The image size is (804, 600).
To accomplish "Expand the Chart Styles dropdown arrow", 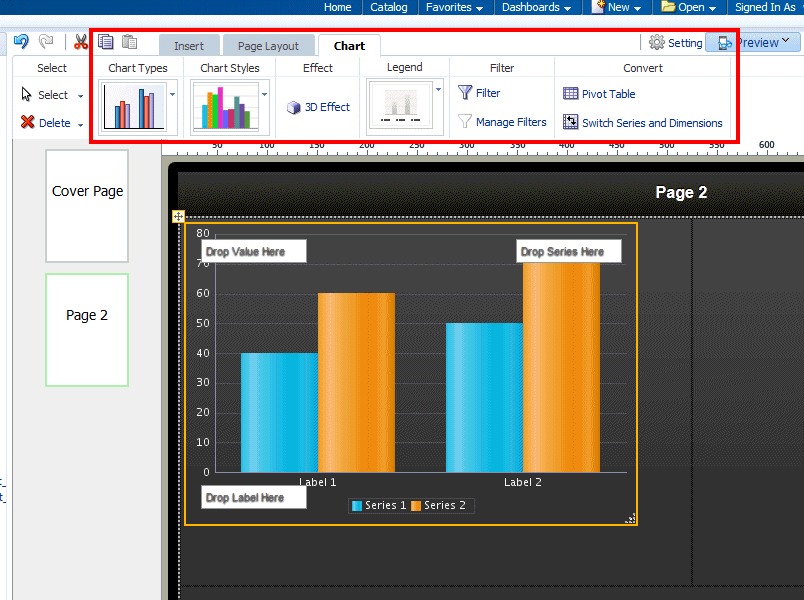I will [265, 94].
